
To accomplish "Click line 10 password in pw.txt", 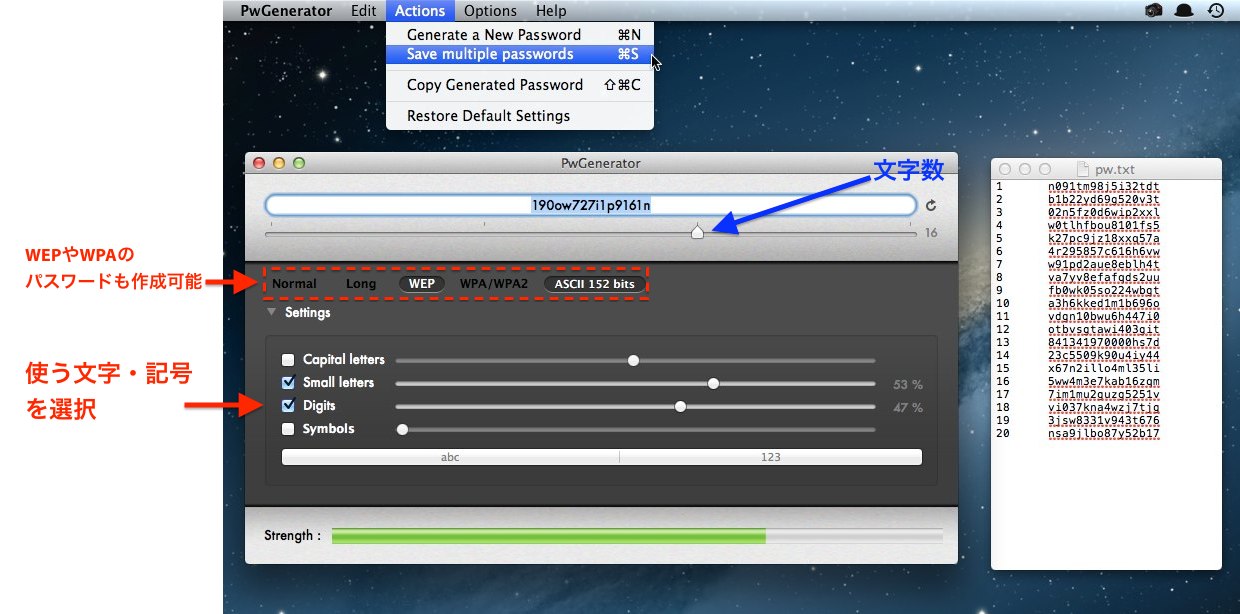I will (1104, 304).
